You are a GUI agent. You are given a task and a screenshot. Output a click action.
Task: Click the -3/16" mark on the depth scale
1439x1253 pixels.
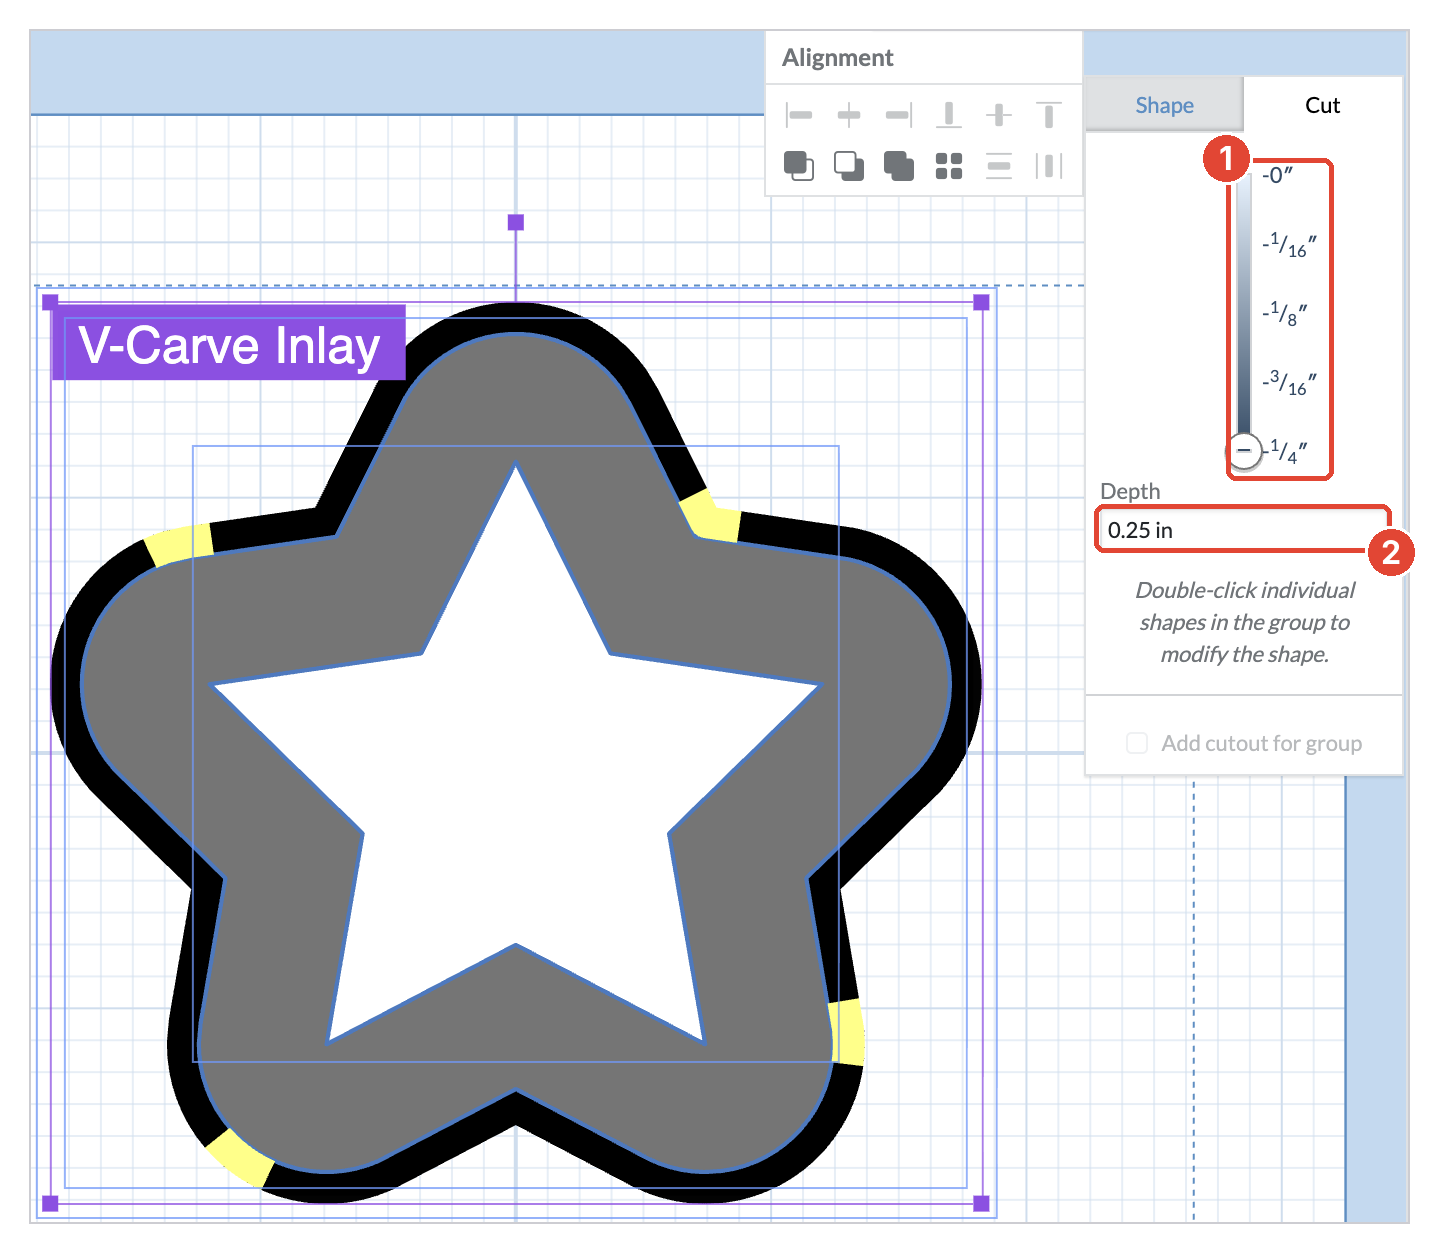[1289, 382]
